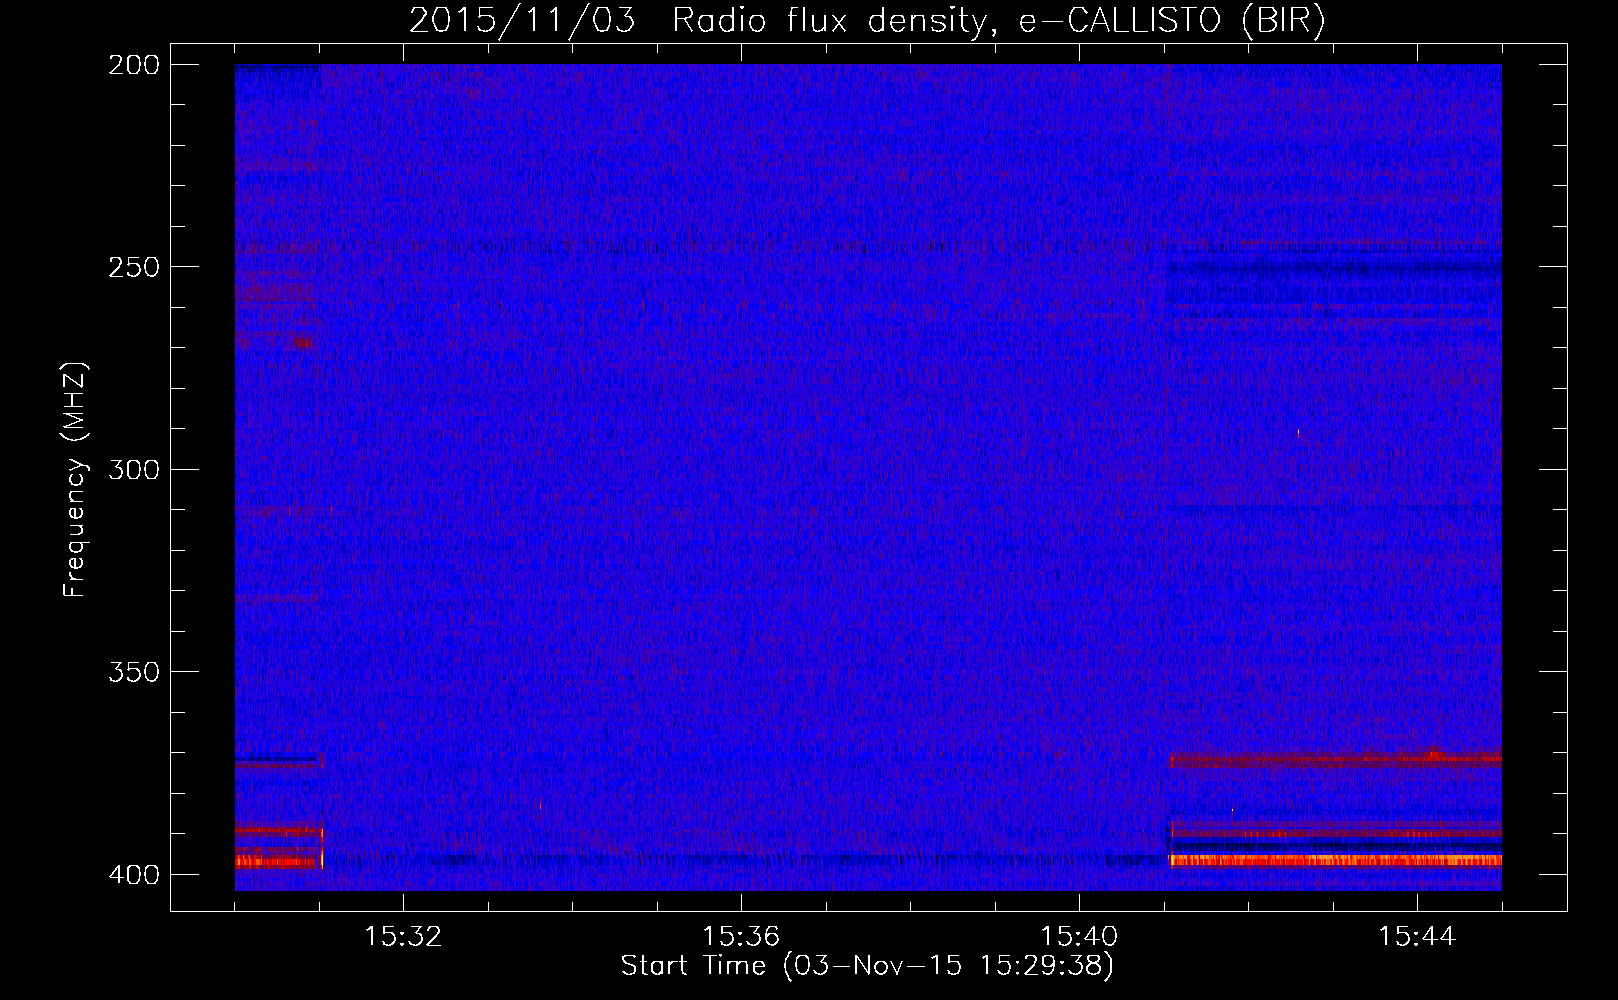
Task: Click the plot title "Radio flux density, e-CALLISTO (BIR)"
Action: 998,21
